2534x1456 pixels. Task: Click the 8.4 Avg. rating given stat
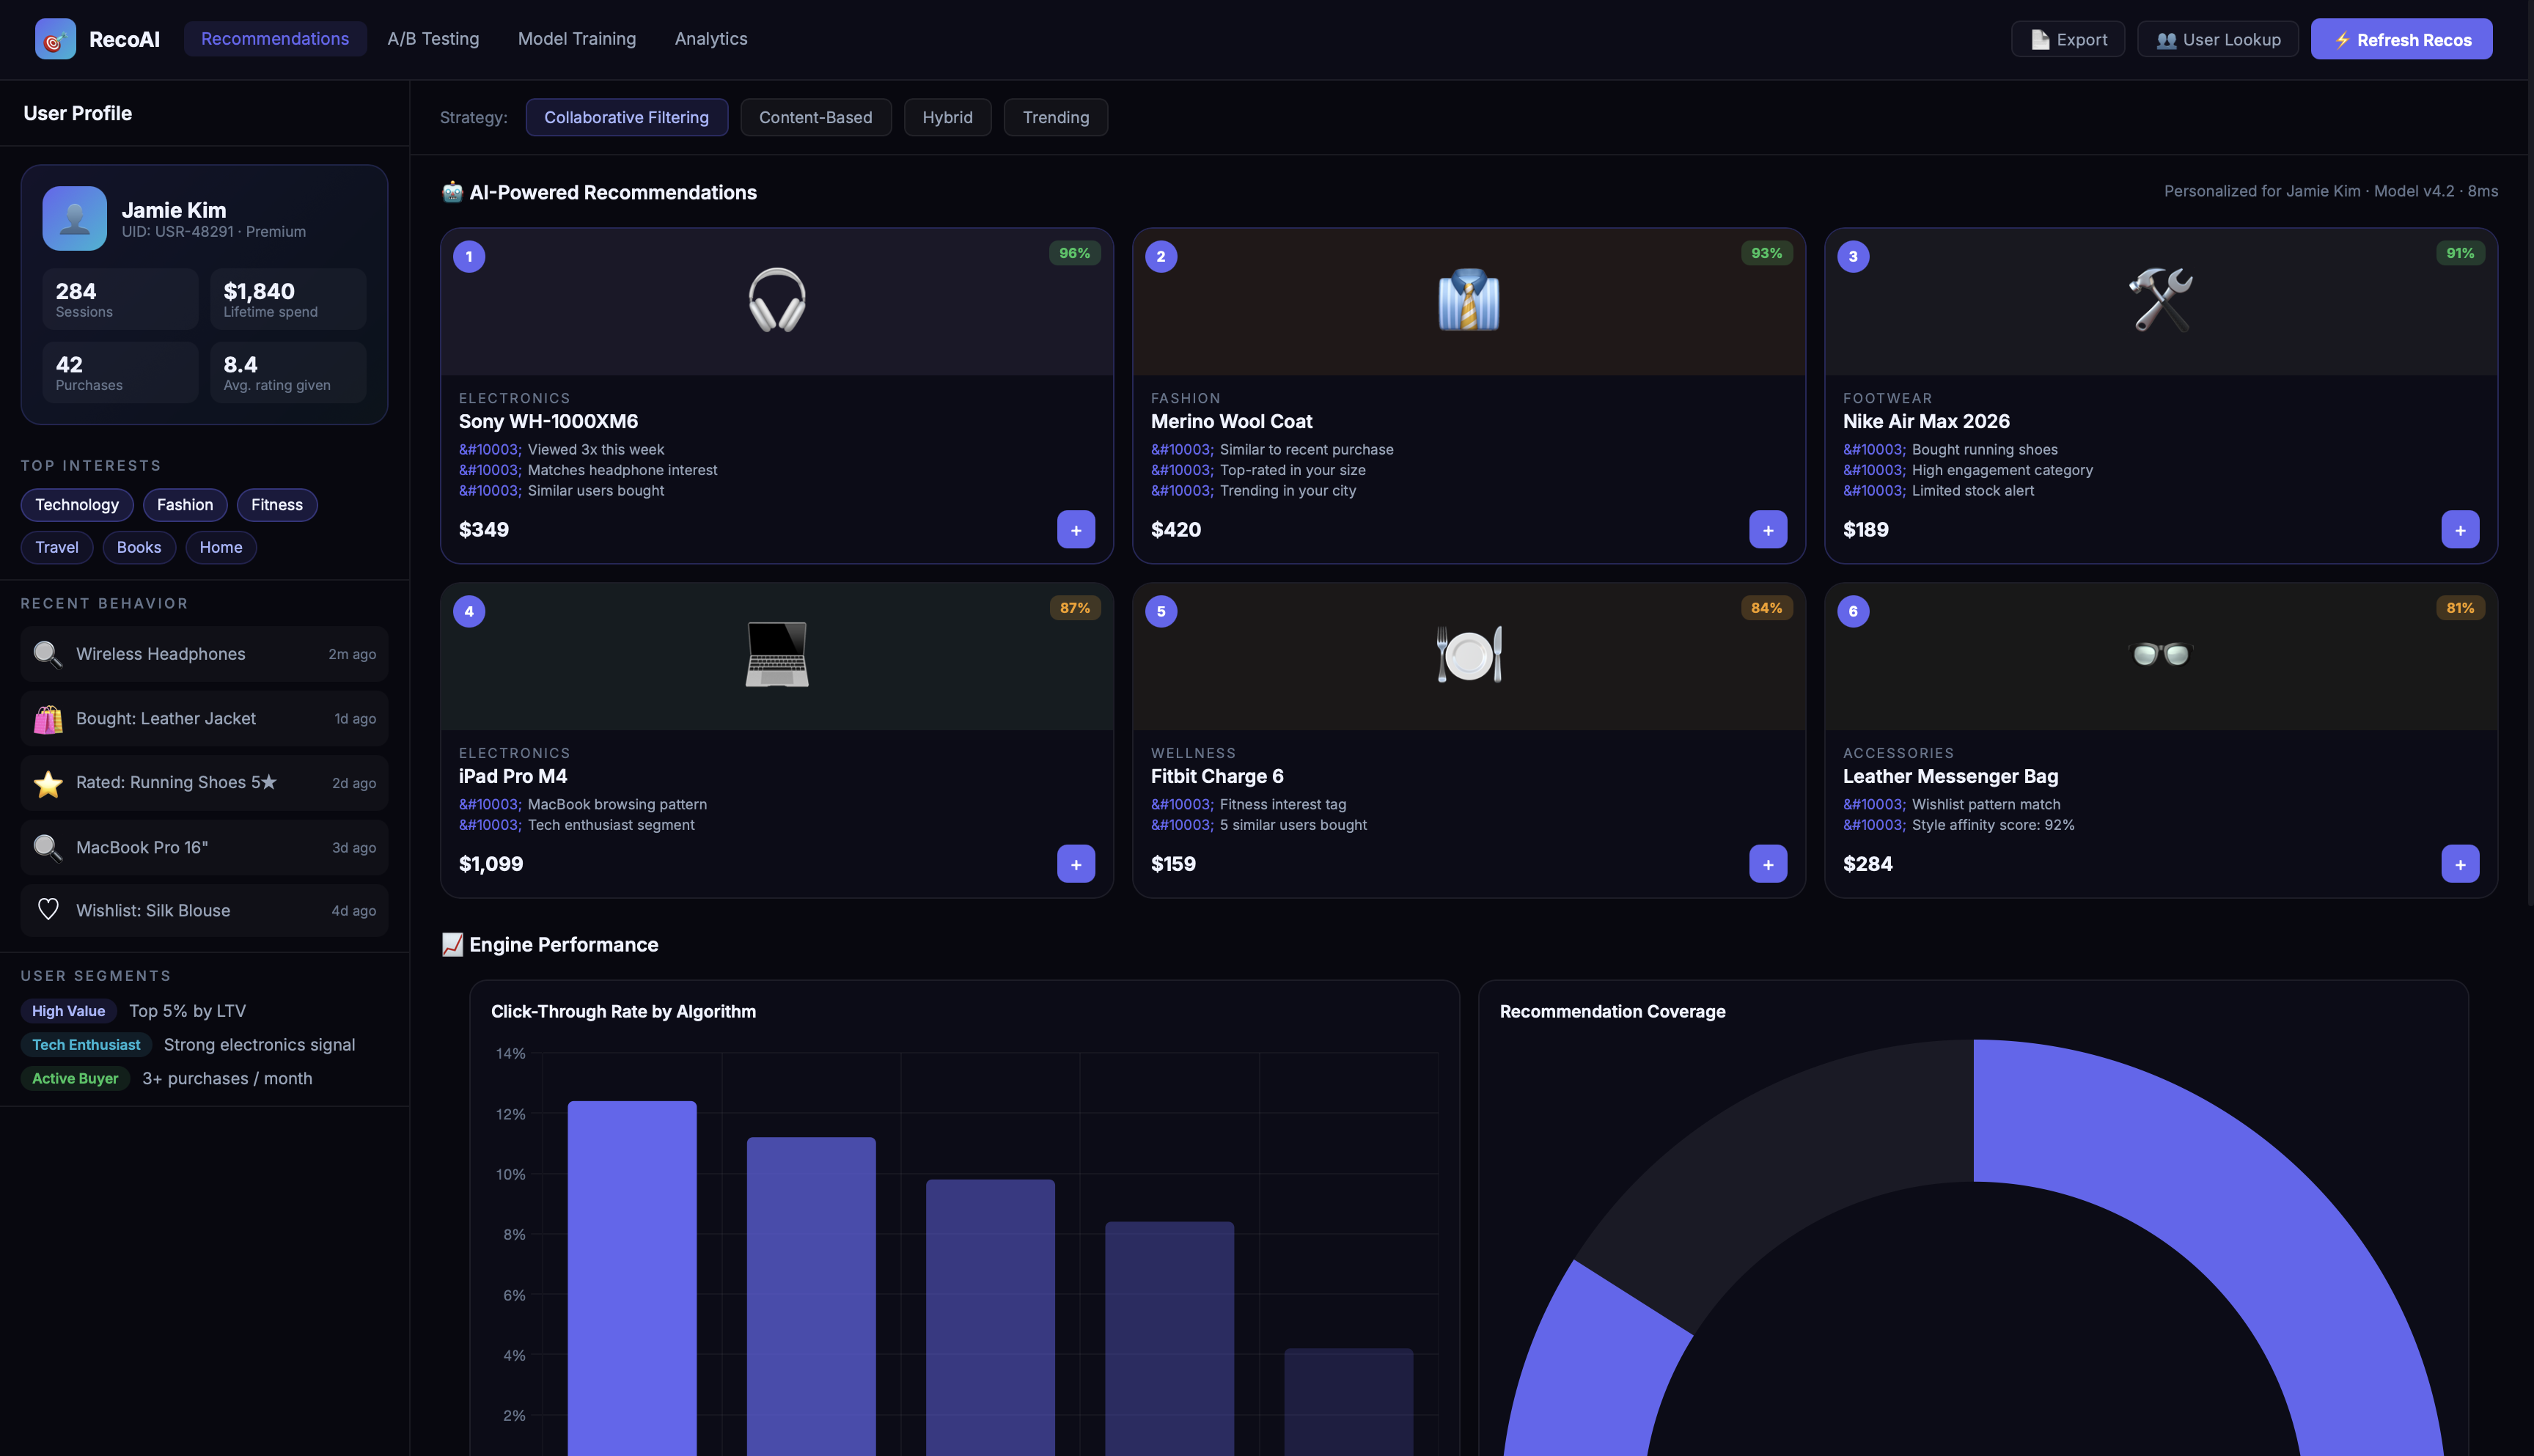288,372
